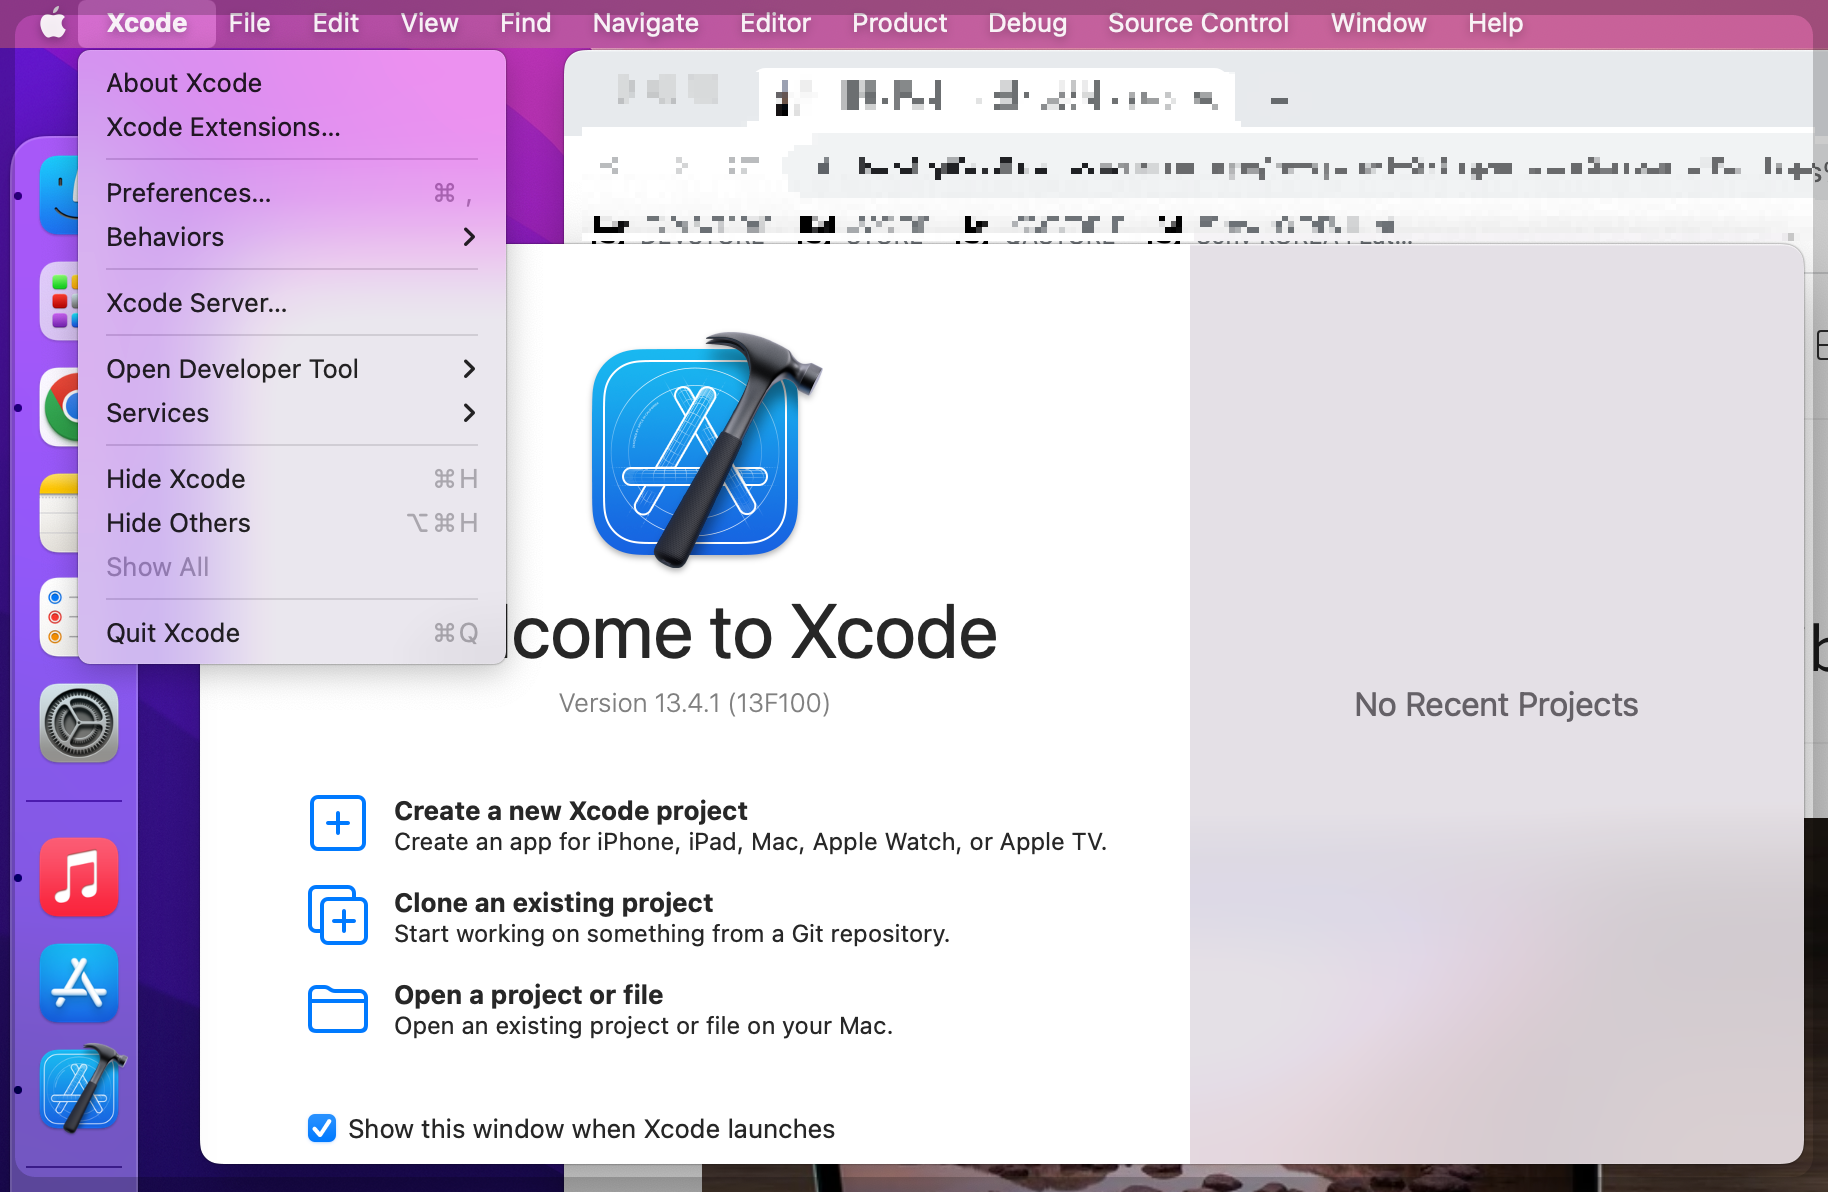Open the Find menu
Image resolution: width=1828 pixels, height=1192 pixels.
[526, 23]
